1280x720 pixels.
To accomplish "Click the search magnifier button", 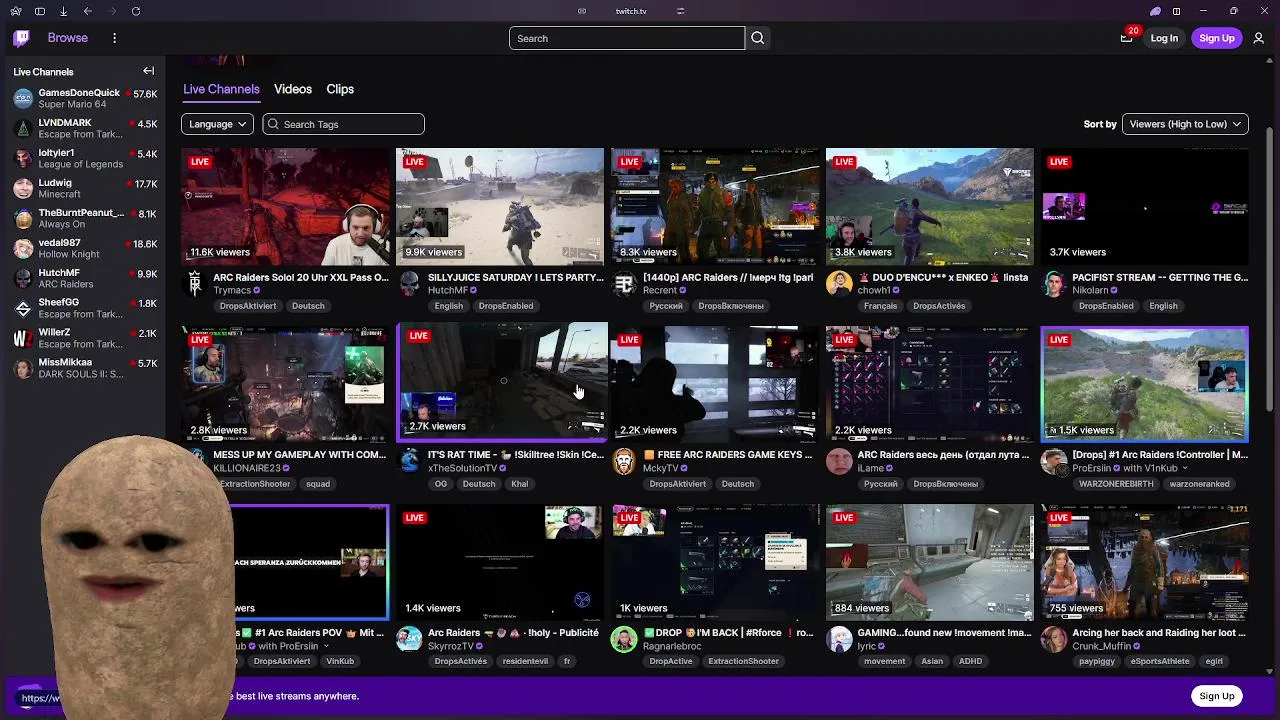I will click(x=757, y=38).
